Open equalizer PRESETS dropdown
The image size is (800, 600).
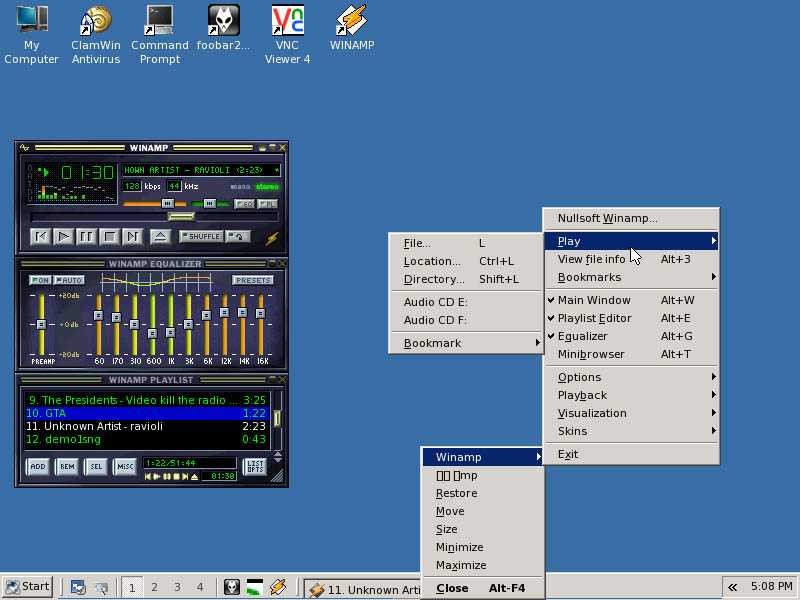coord(253,280)
